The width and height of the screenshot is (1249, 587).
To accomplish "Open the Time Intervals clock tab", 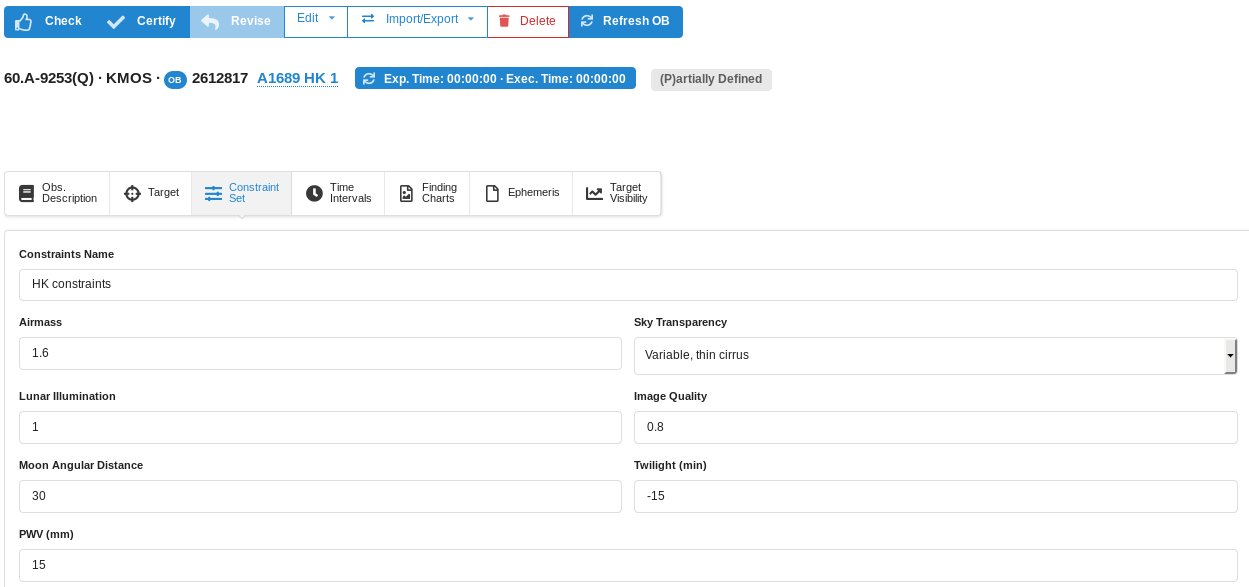I will coord(338,193).
